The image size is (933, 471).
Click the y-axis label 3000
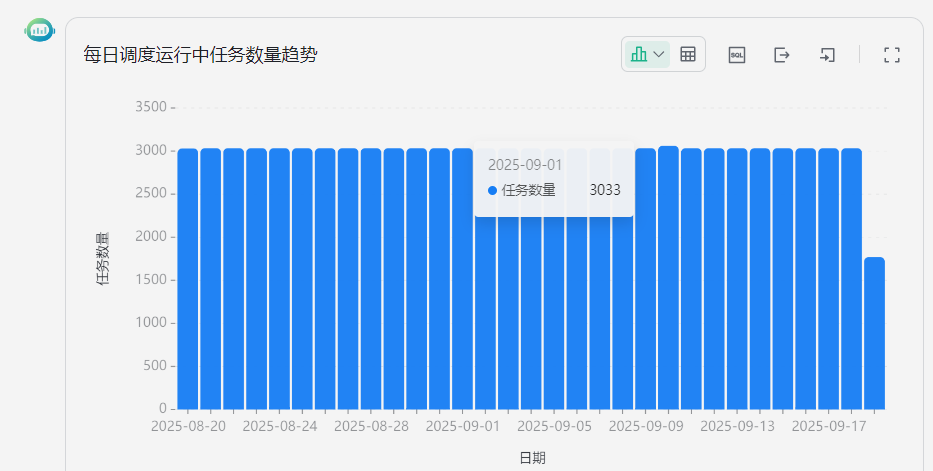click(151, 150)
